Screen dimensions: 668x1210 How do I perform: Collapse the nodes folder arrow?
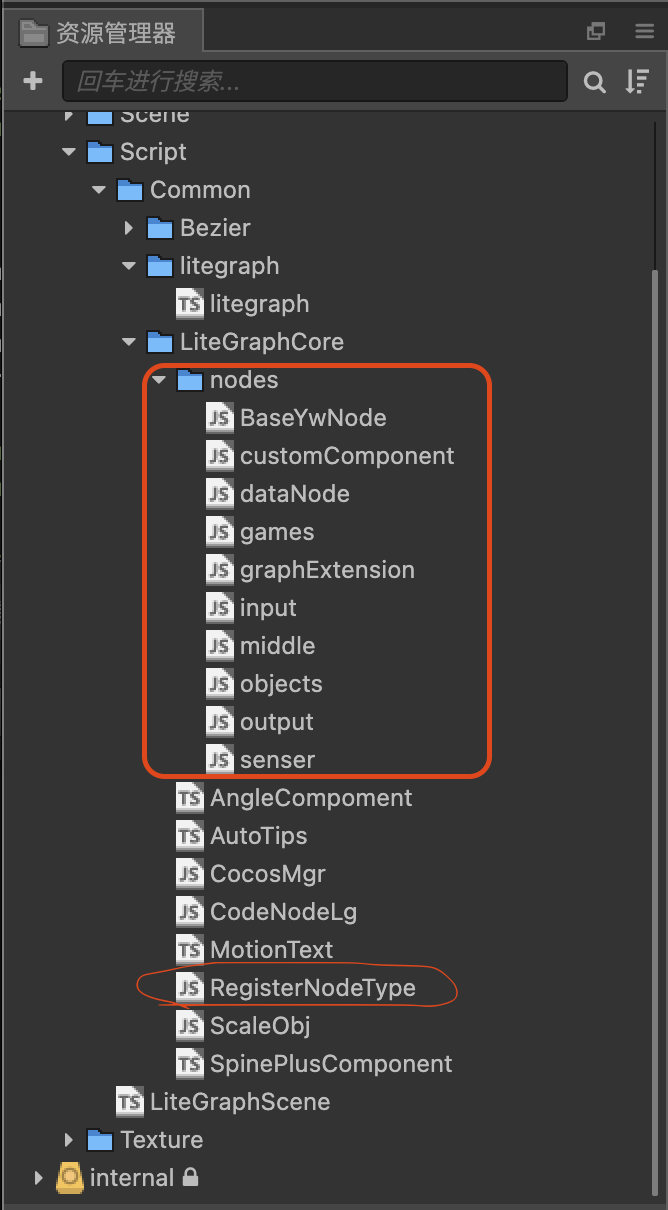(x=159, y=380)
